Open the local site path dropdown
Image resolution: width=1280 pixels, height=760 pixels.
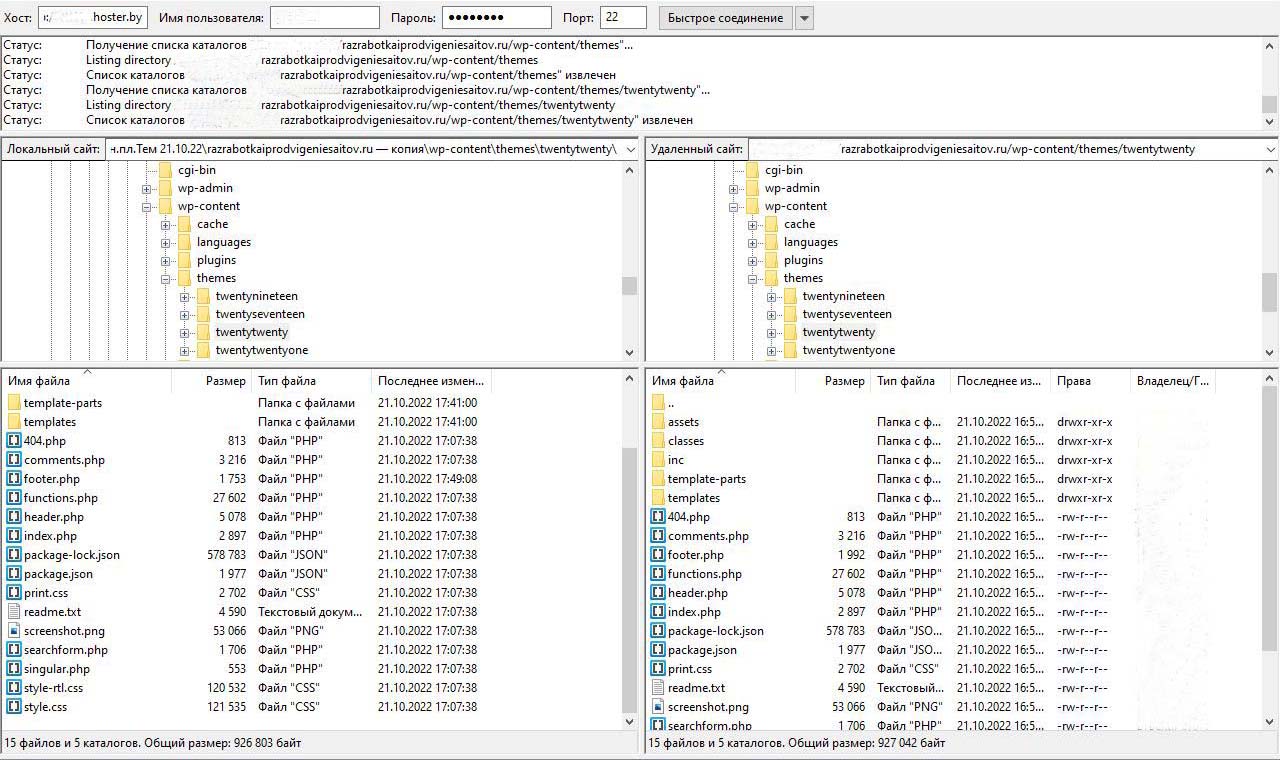pos(630,150)
